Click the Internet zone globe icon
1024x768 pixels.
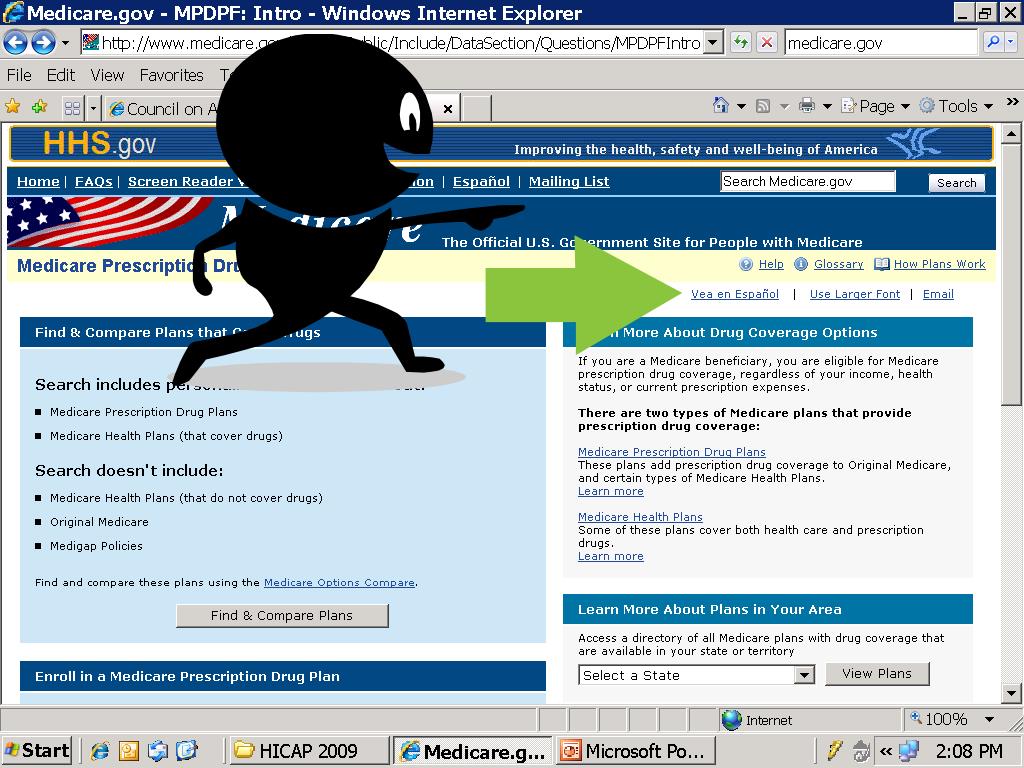731,720
